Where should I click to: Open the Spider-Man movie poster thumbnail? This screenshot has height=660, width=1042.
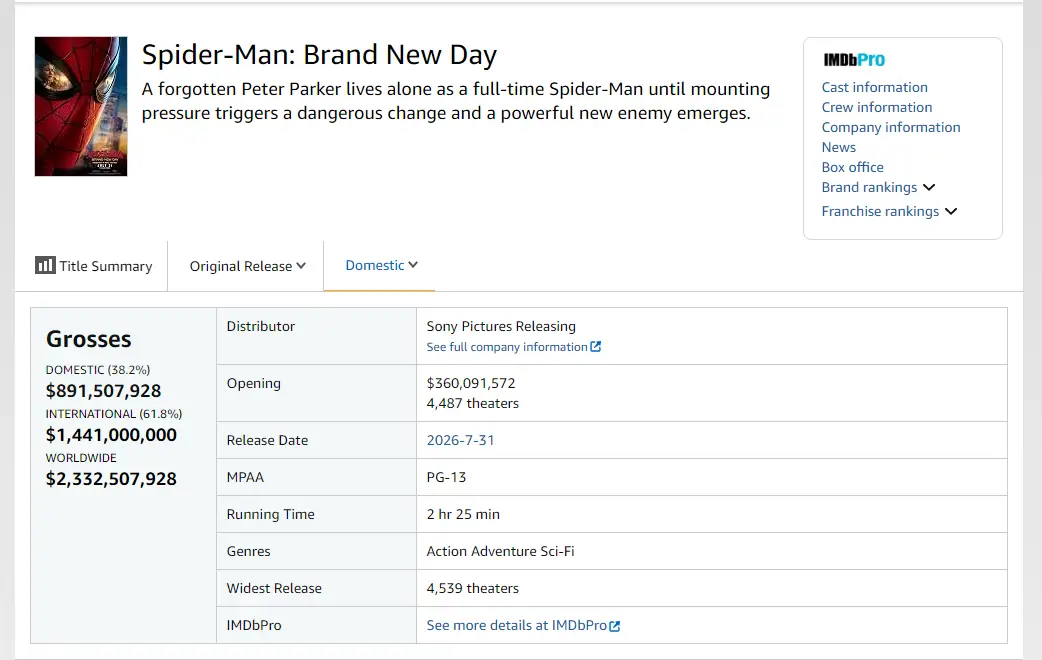(81, 106)
